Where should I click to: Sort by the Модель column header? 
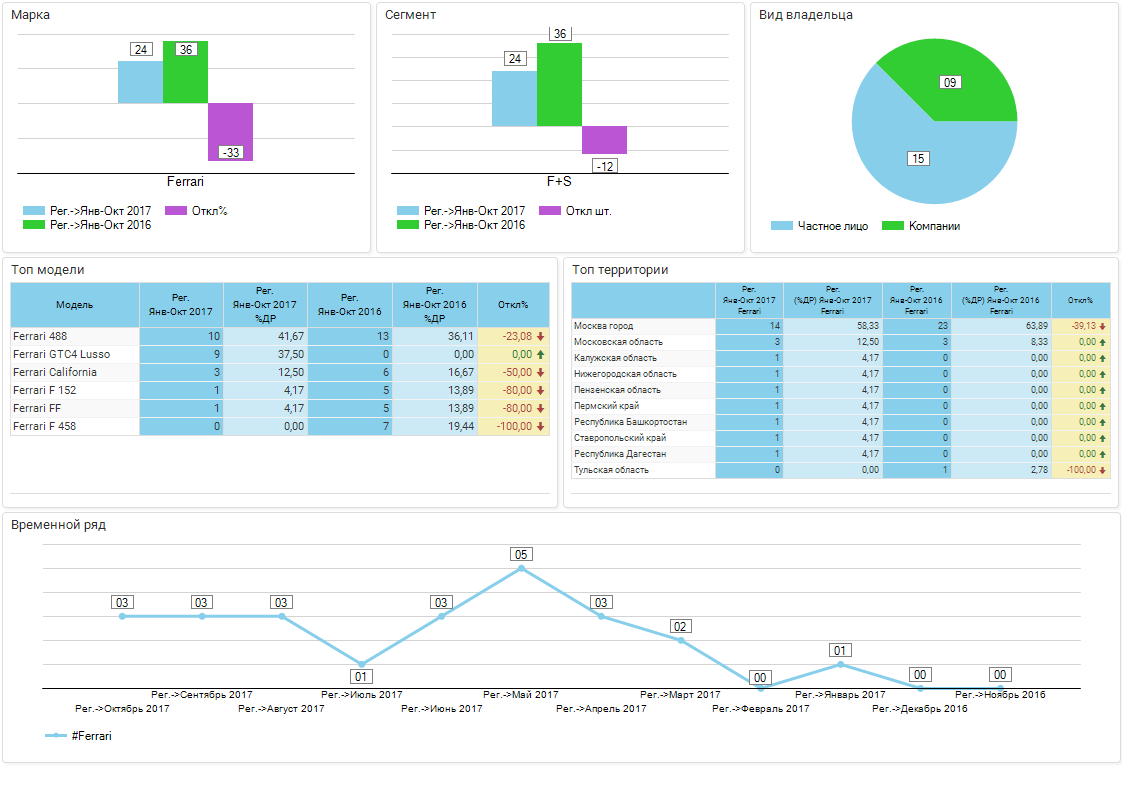75,305
